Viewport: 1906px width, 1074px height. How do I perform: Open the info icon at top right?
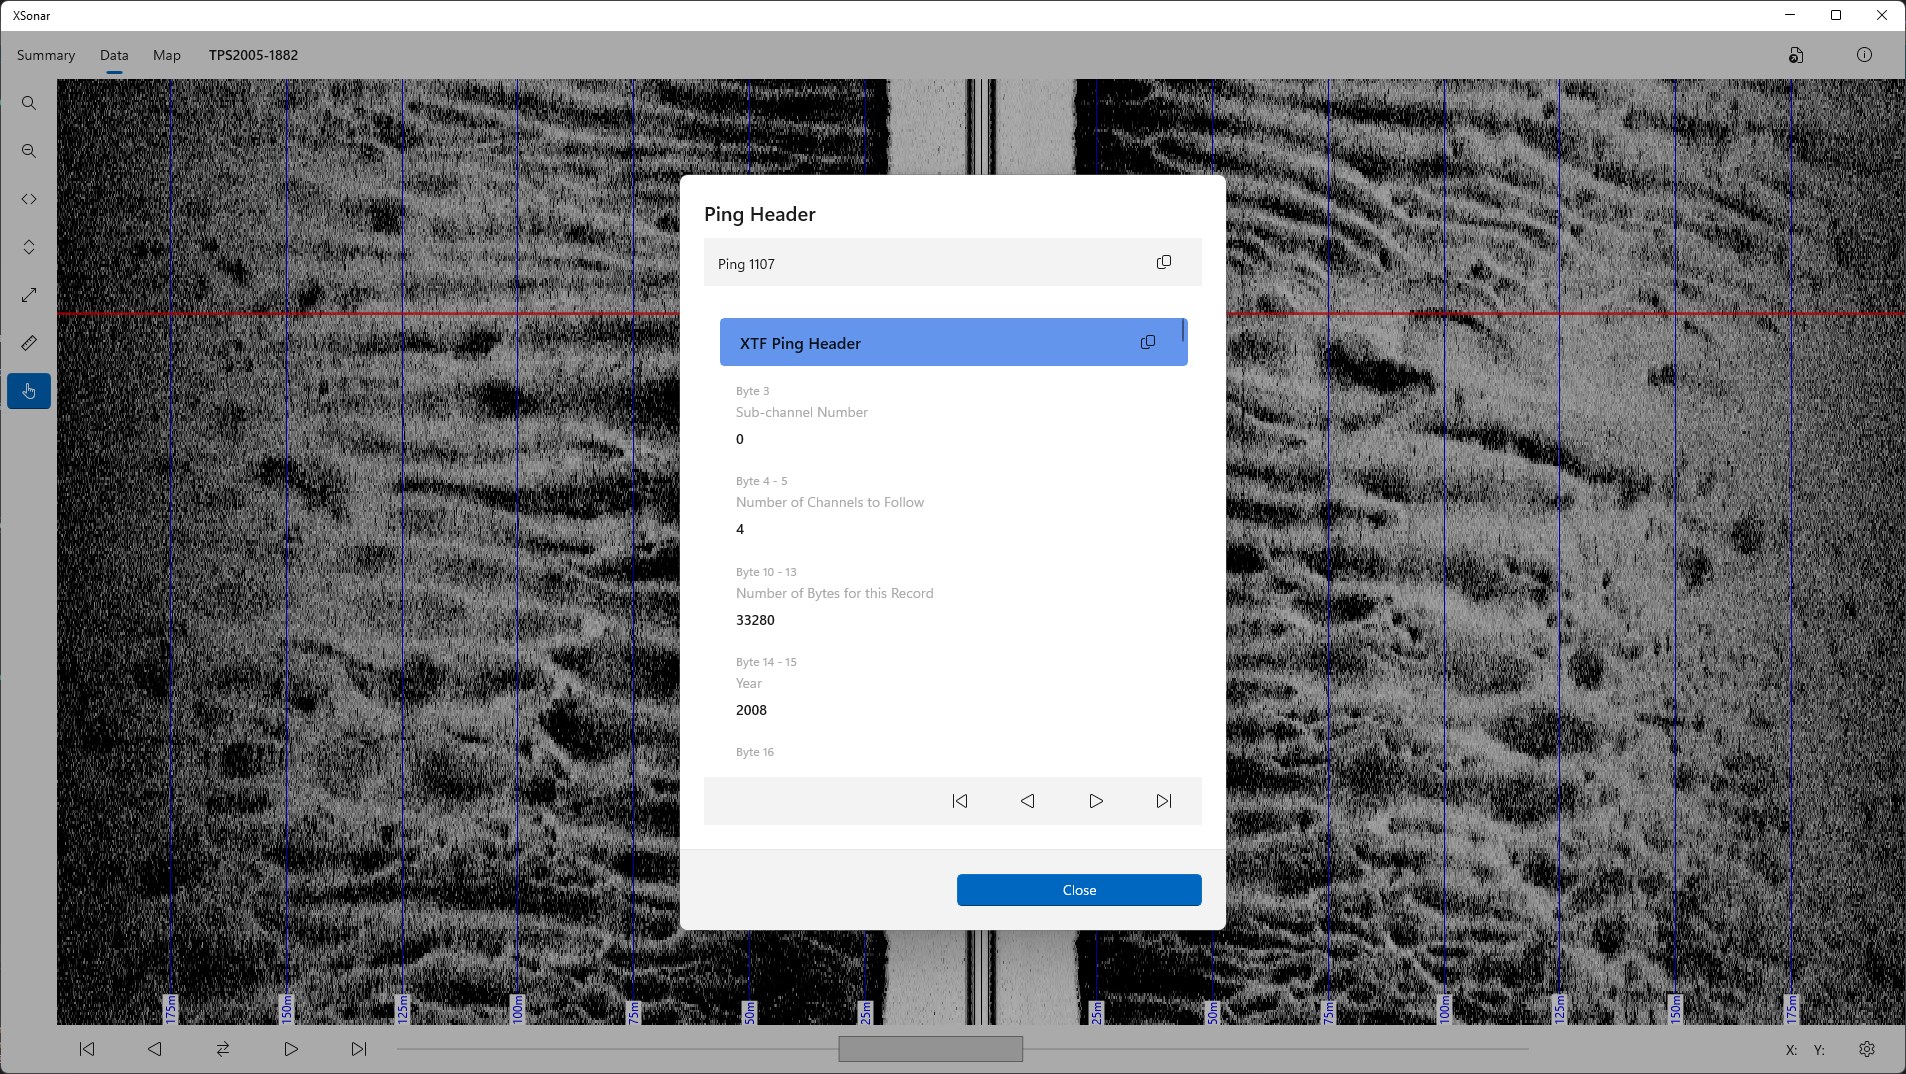click(1864, 55)
